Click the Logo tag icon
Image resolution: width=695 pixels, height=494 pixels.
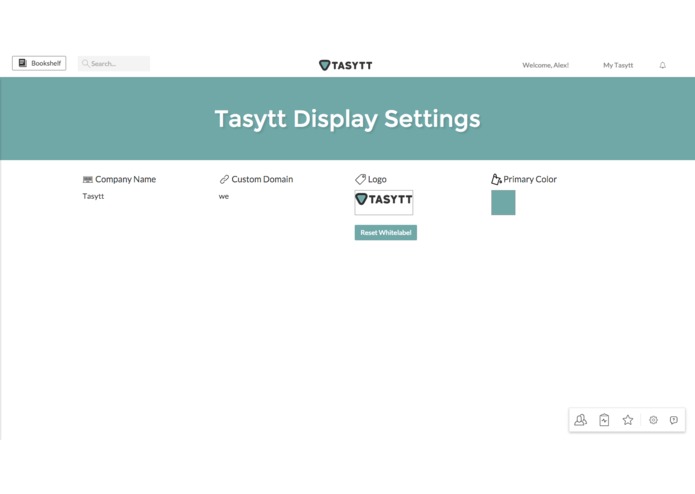click(360, 179)
